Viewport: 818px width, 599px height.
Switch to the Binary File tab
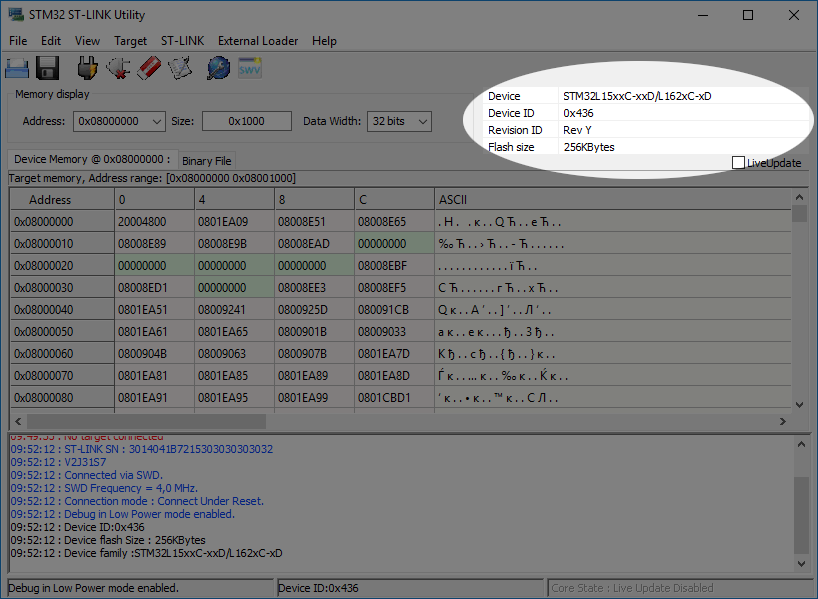pos(207,161)
